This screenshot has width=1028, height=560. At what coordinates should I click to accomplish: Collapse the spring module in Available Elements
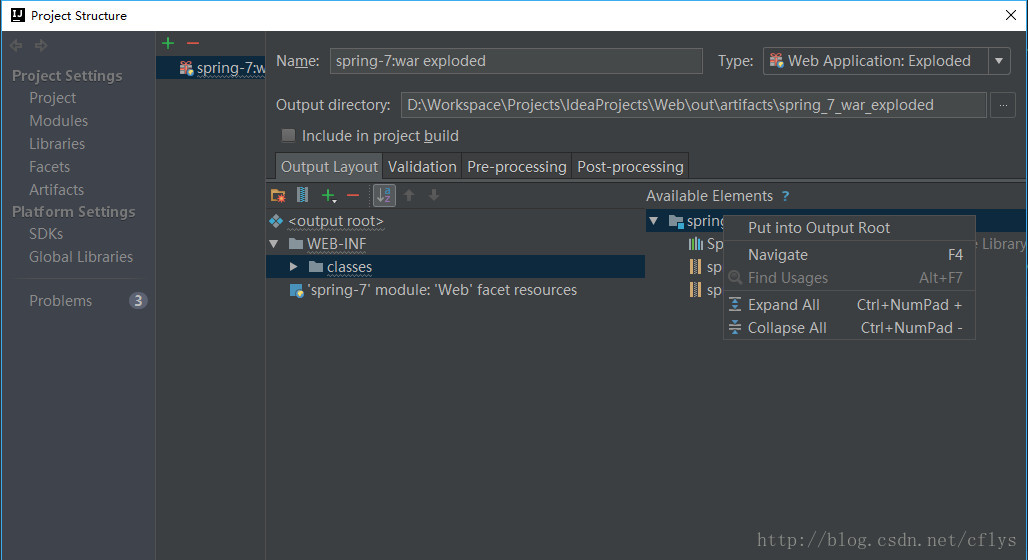[654, 221]
